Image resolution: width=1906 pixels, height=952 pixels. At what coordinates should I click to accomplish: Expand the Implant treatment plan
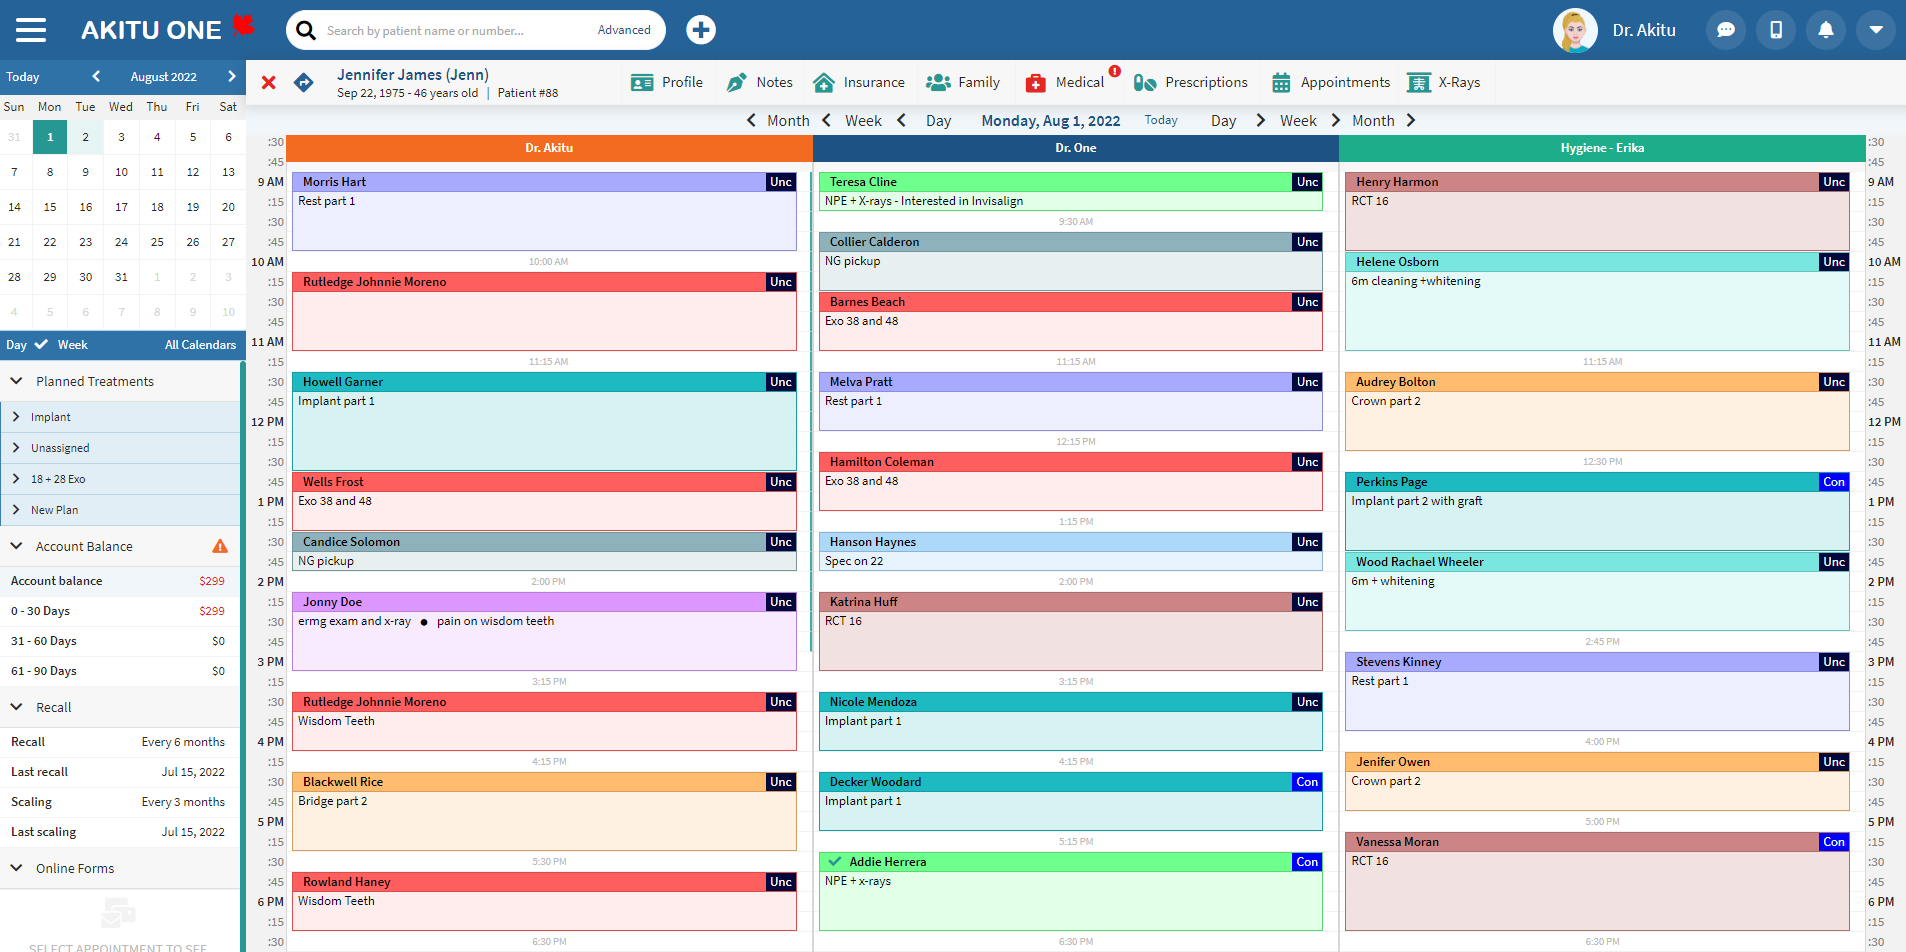pos(17,417)
